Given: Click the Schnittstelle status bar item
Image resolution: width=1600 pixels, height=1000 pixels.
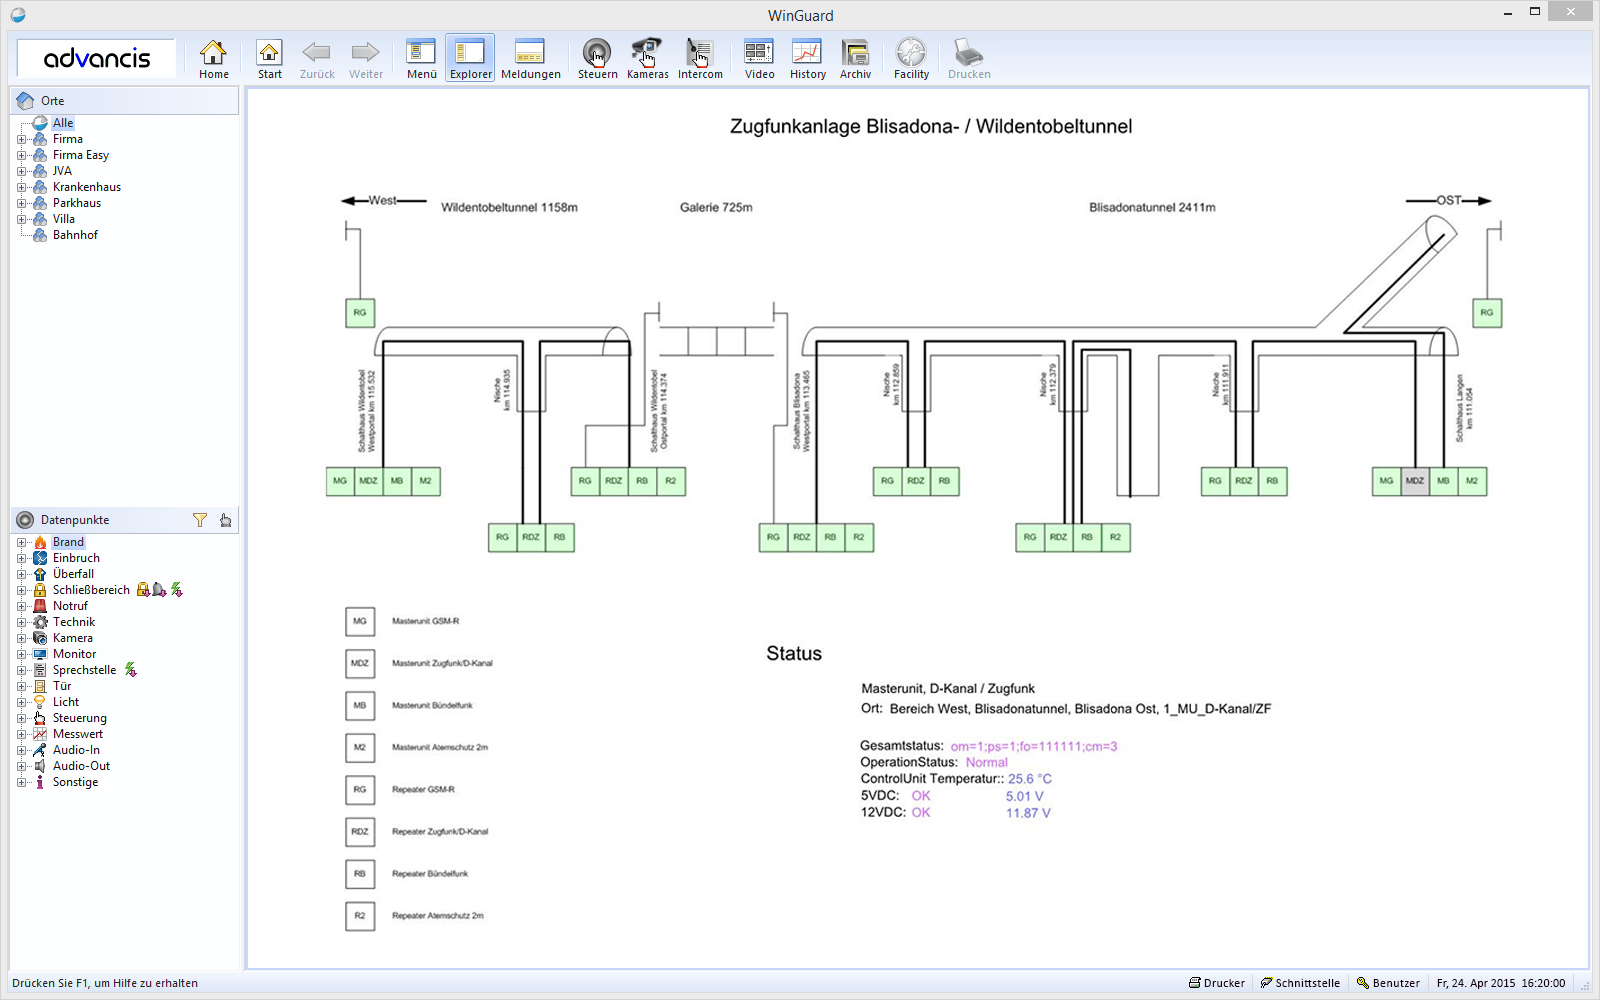Looking at the screenshot, I should point(1300,983).
